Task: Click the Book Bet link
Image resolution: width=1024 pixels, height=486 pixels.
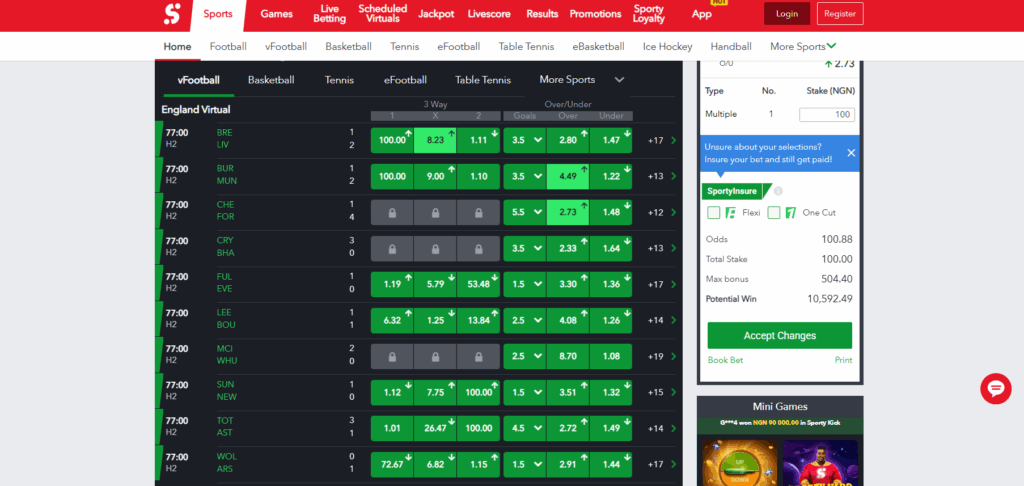Action: (726, 360)
